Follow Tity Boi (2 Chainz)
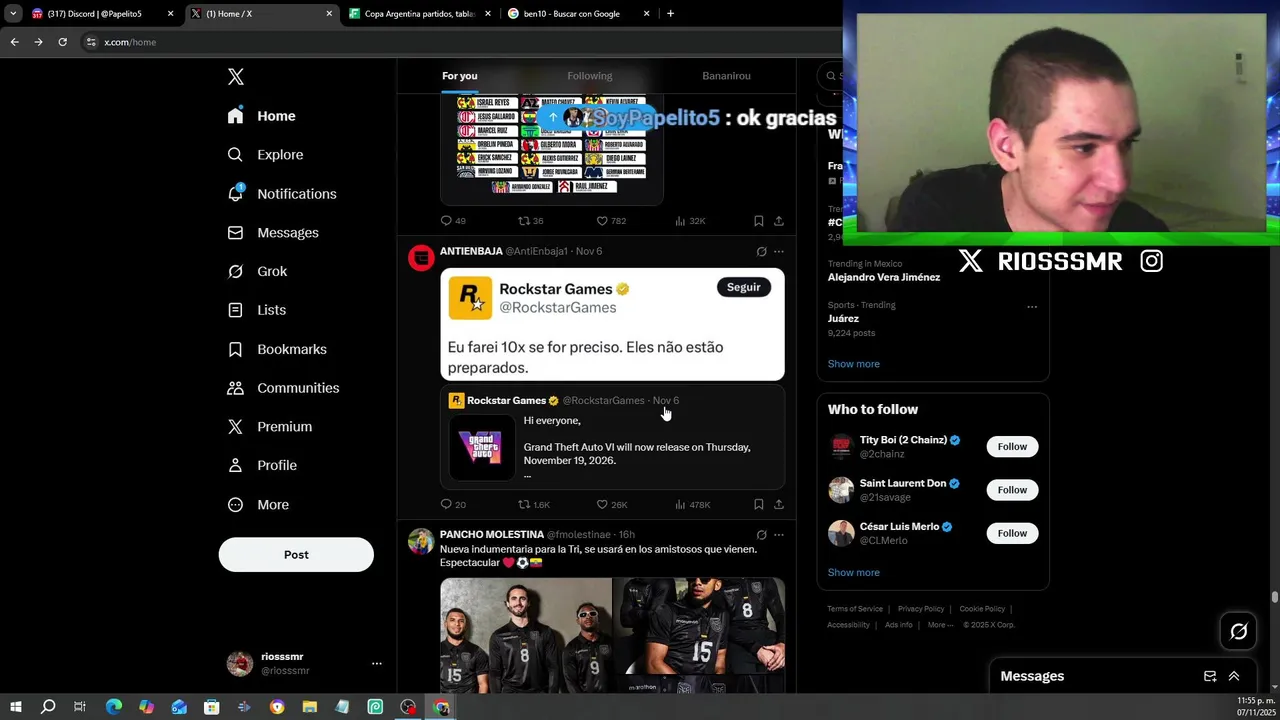The image size is (1280, 720). tap(1012, 447)
